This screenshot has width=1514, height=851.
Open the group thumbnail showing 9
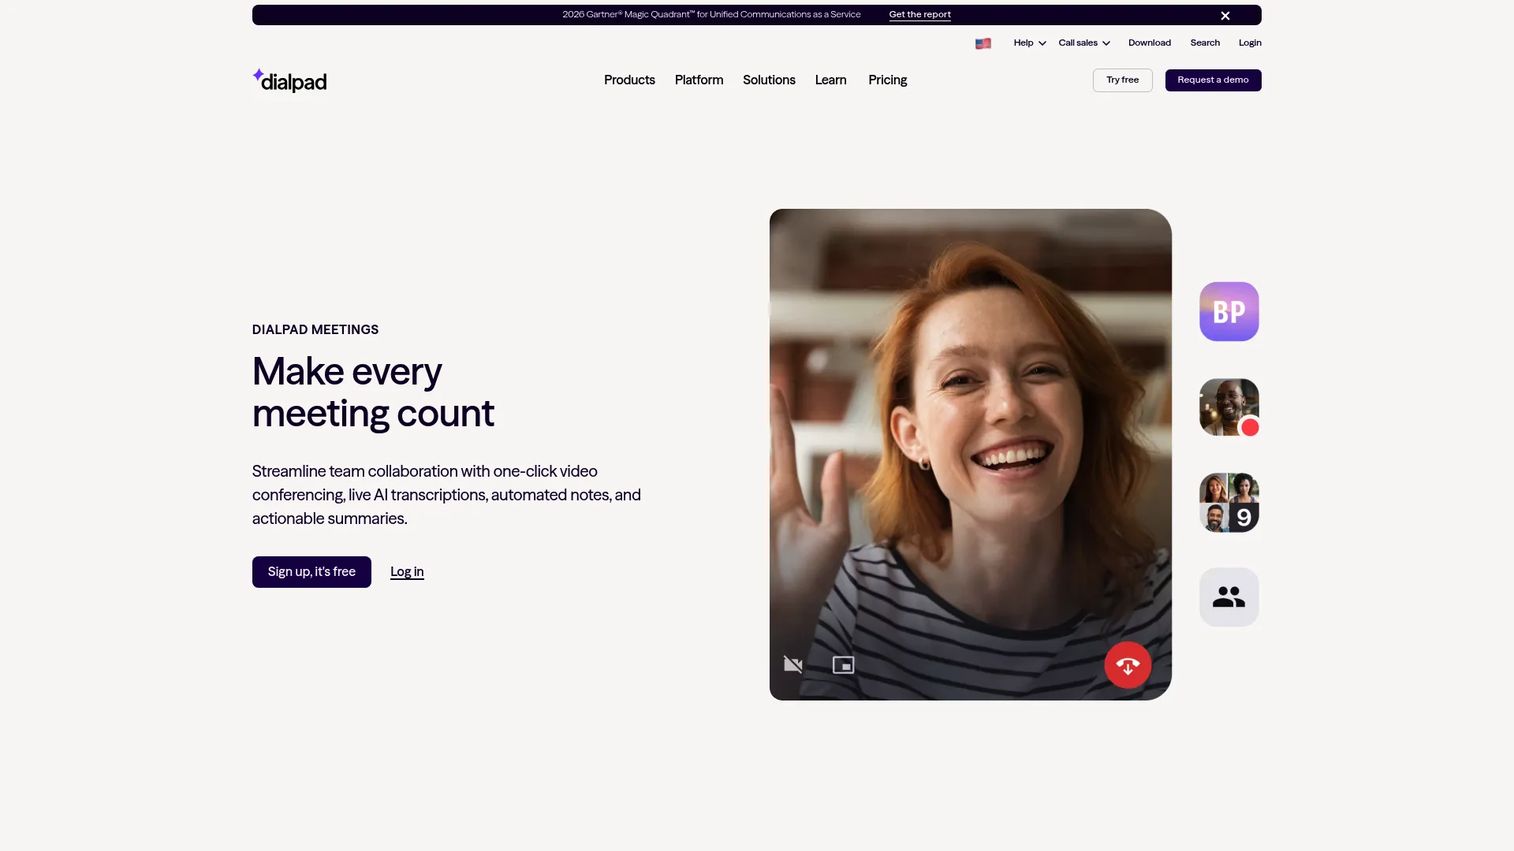(x=1229, y=502)
